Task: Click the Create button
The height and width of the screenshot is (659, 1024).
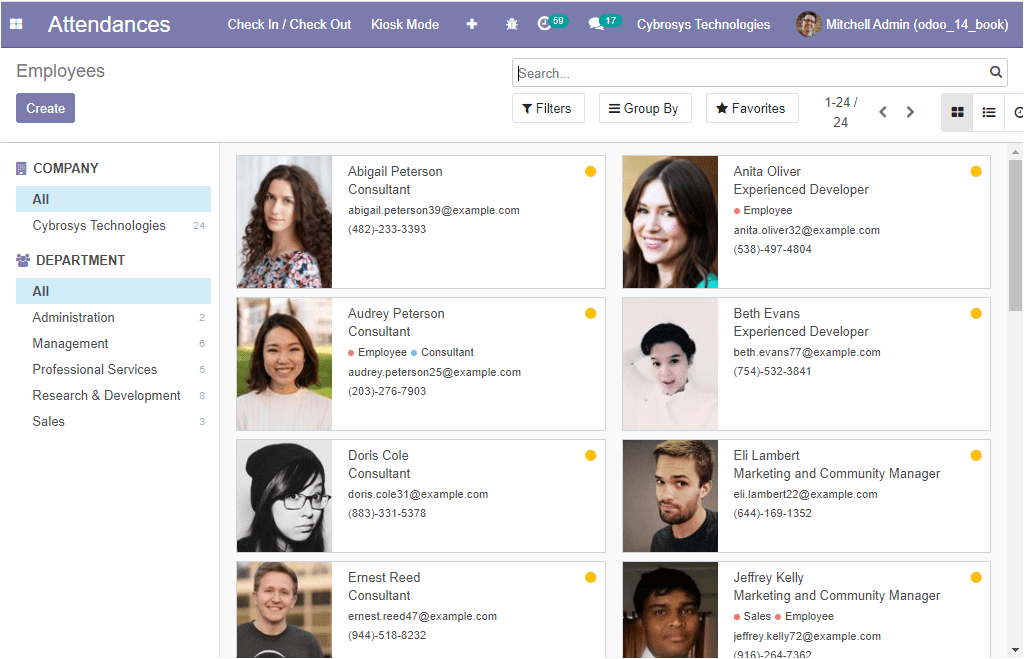Action: [x=46, y=108]
